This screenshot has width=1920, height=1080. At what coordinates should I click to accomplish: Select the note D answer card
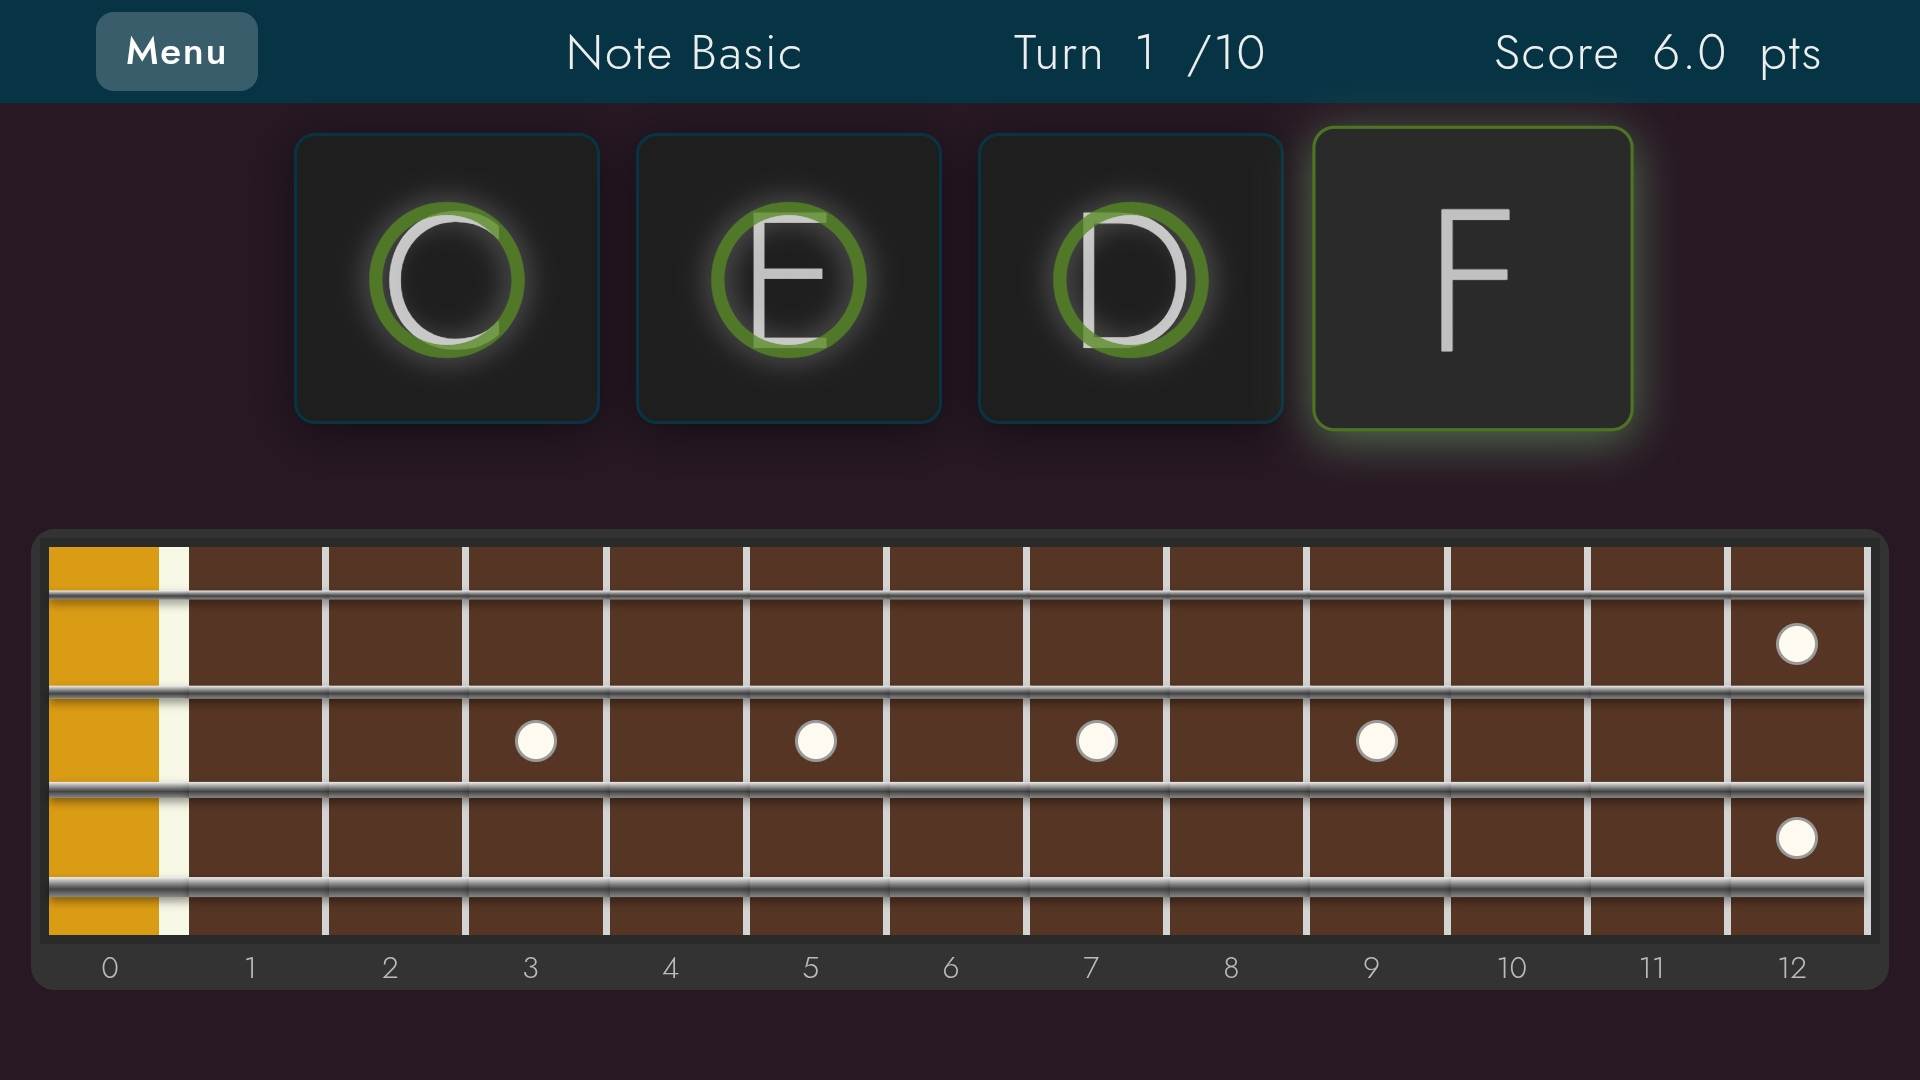[x=1130, y=280]
